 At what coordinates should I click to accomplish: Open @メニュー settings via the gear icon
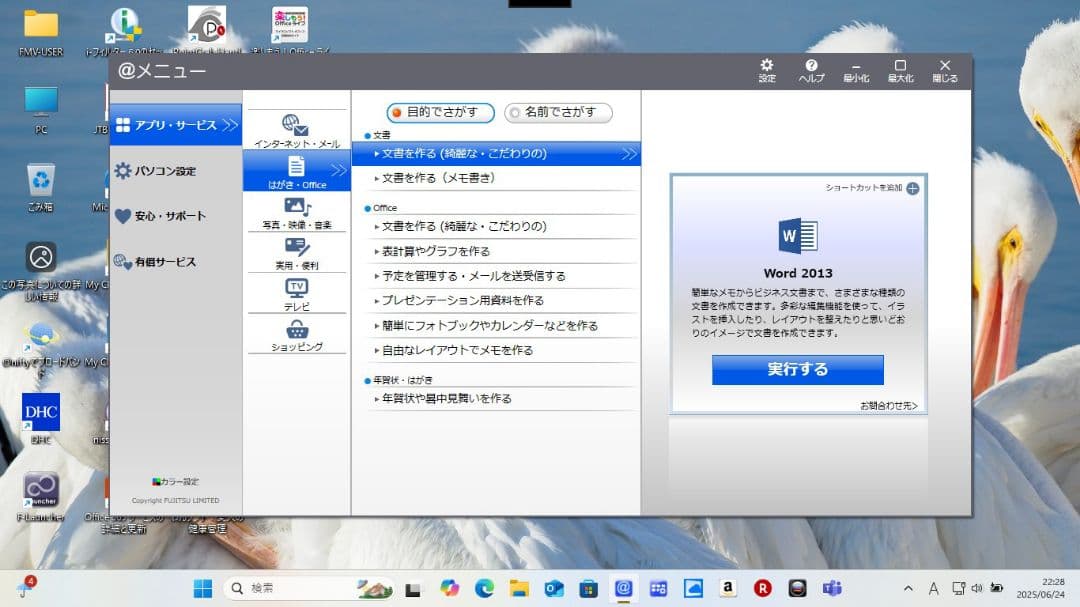coord(766,68)
